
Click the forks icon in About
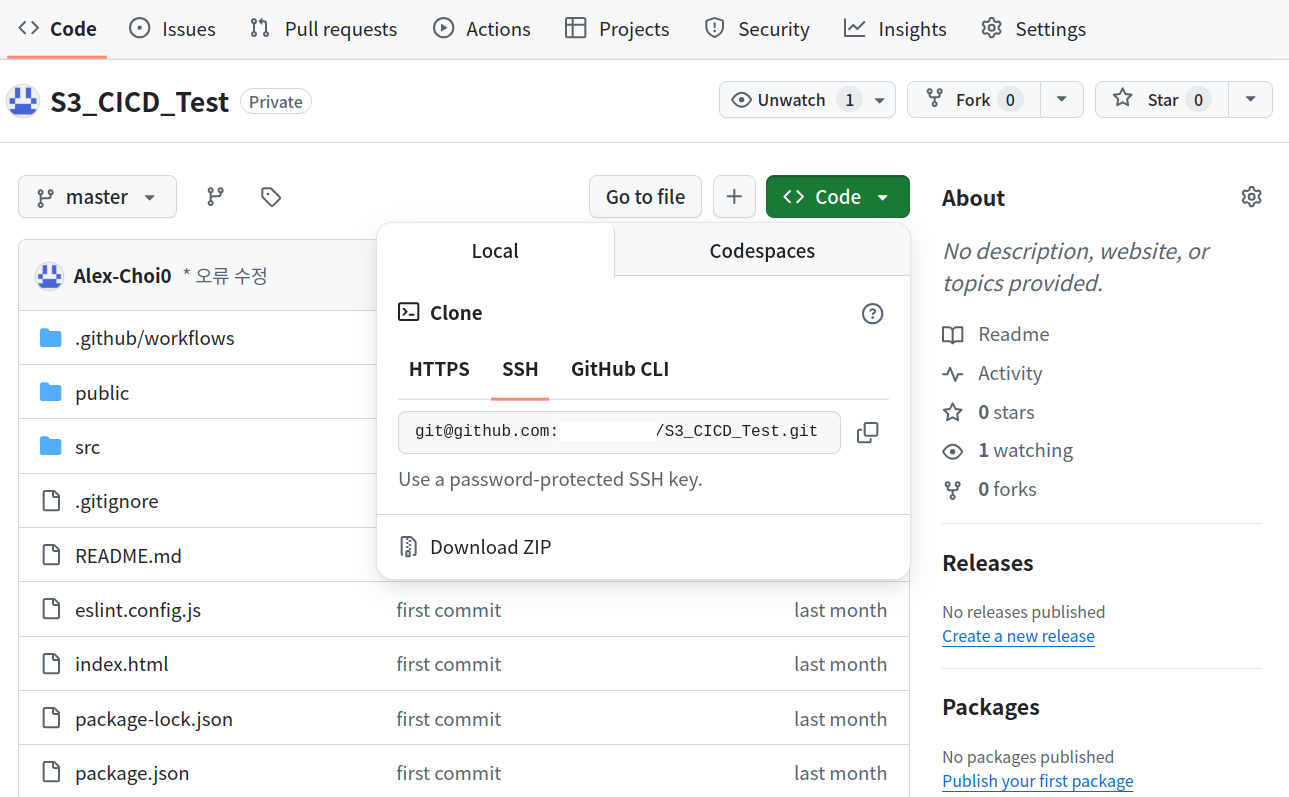coord(953,490)
